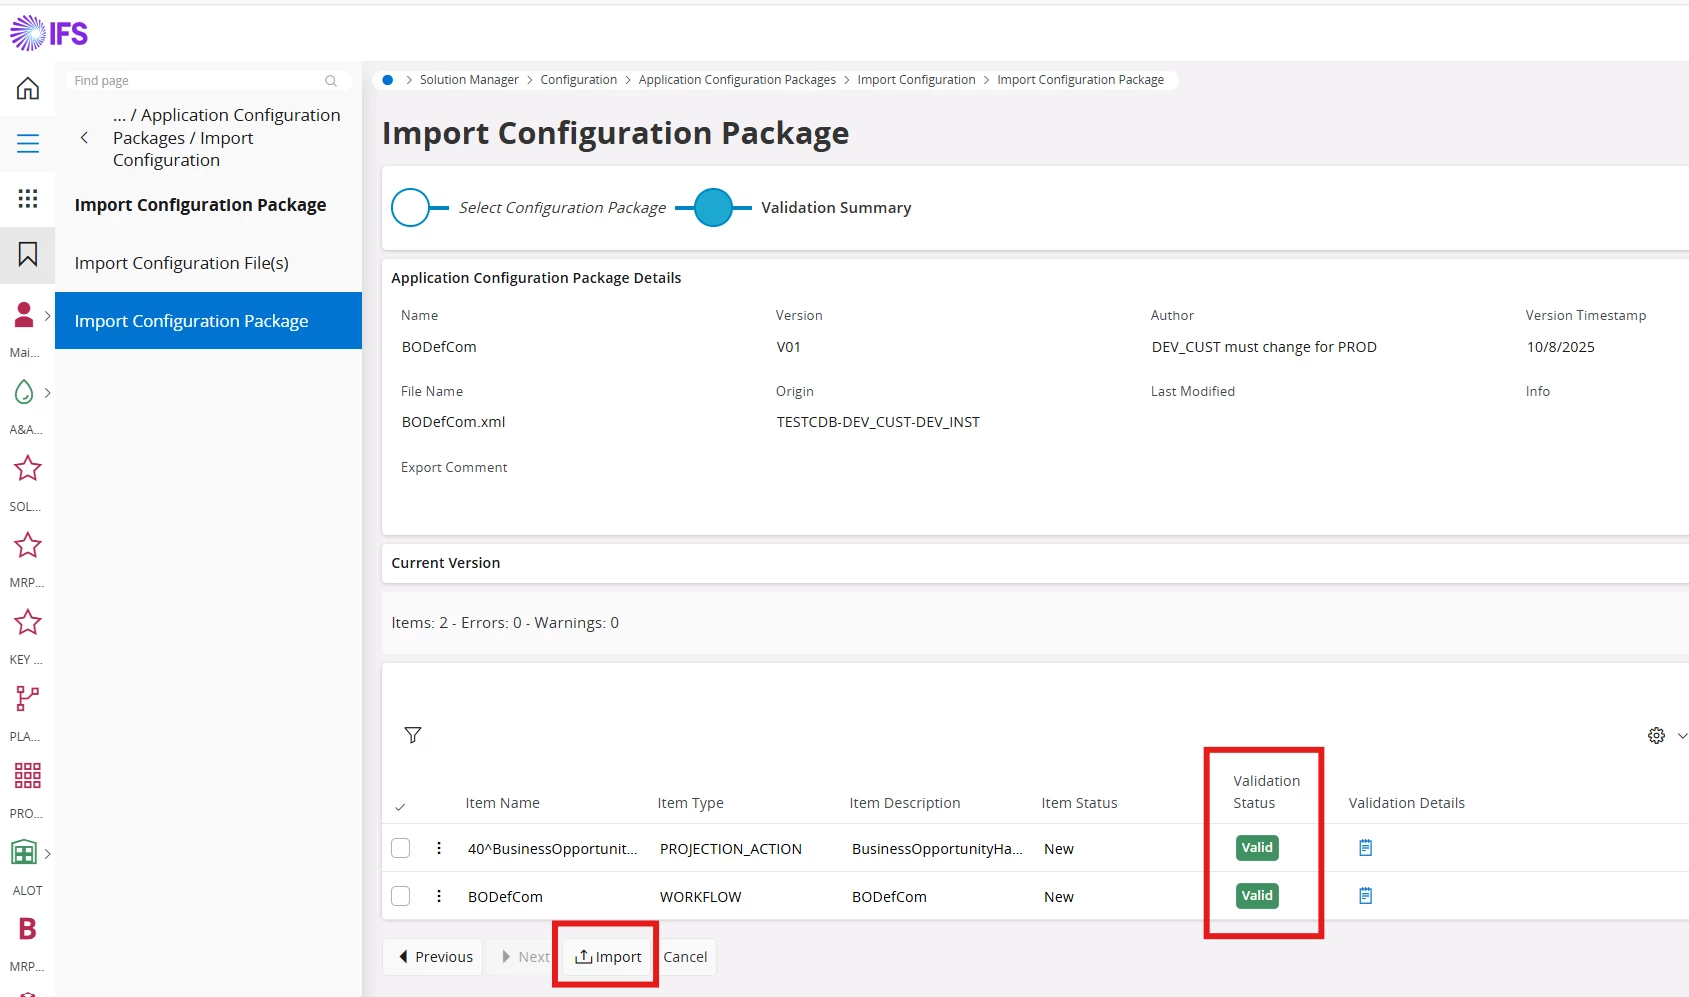Click the Valid badge in the WORKFLOW row
1689x997 pixels.
click(x=1257, y=896)
